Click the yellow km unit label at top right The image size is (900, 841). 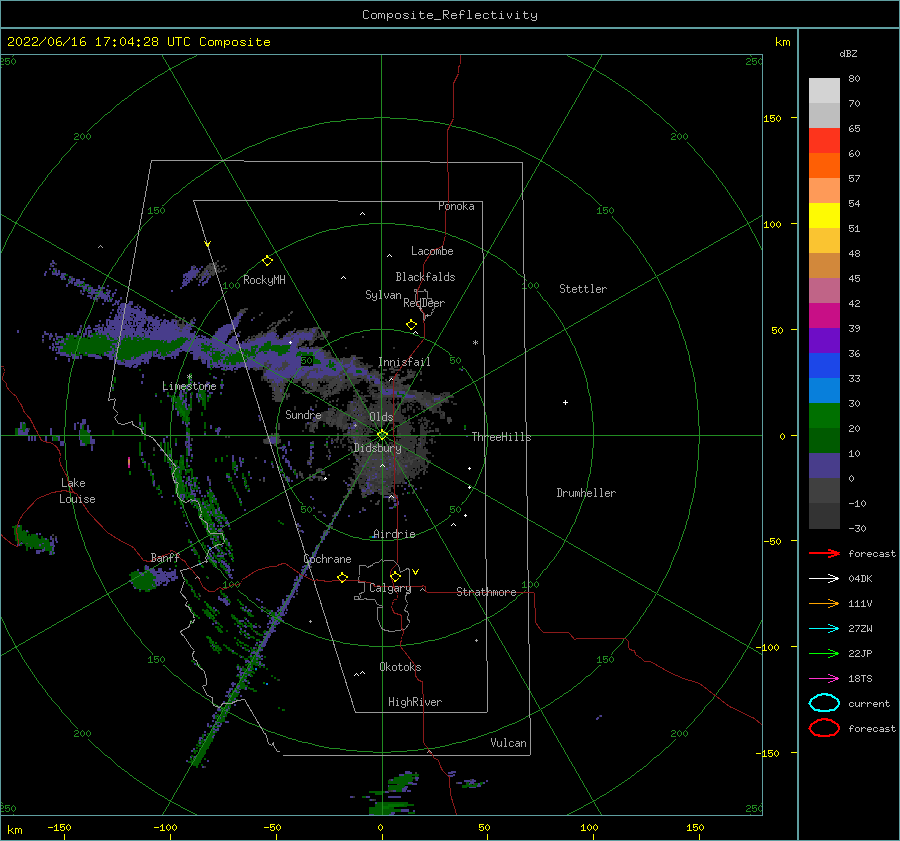[x=782, y=42]
